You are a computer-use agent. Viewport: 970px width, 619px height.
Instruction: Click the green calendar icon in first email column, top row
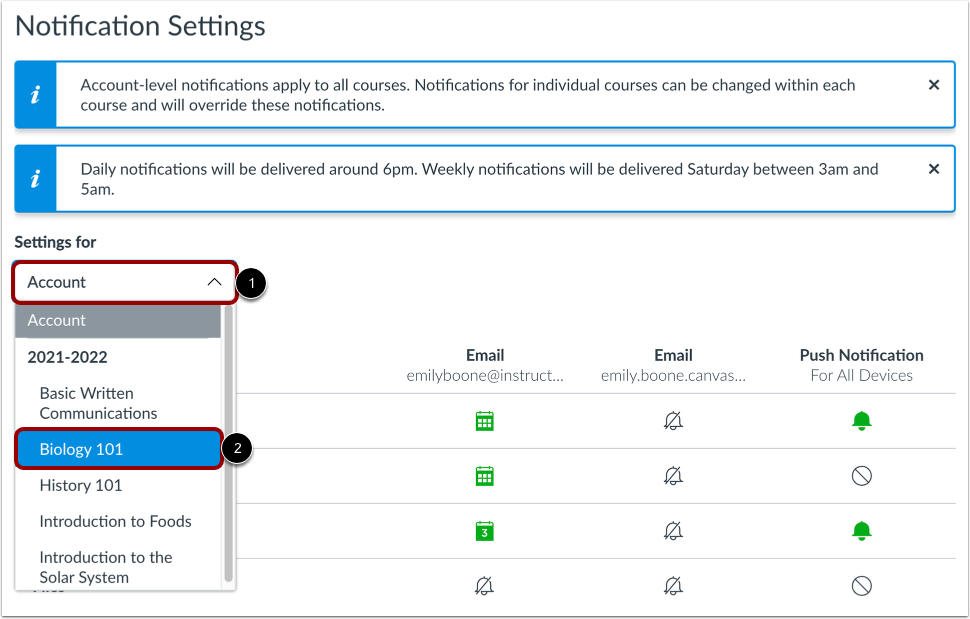coord(484,420)
